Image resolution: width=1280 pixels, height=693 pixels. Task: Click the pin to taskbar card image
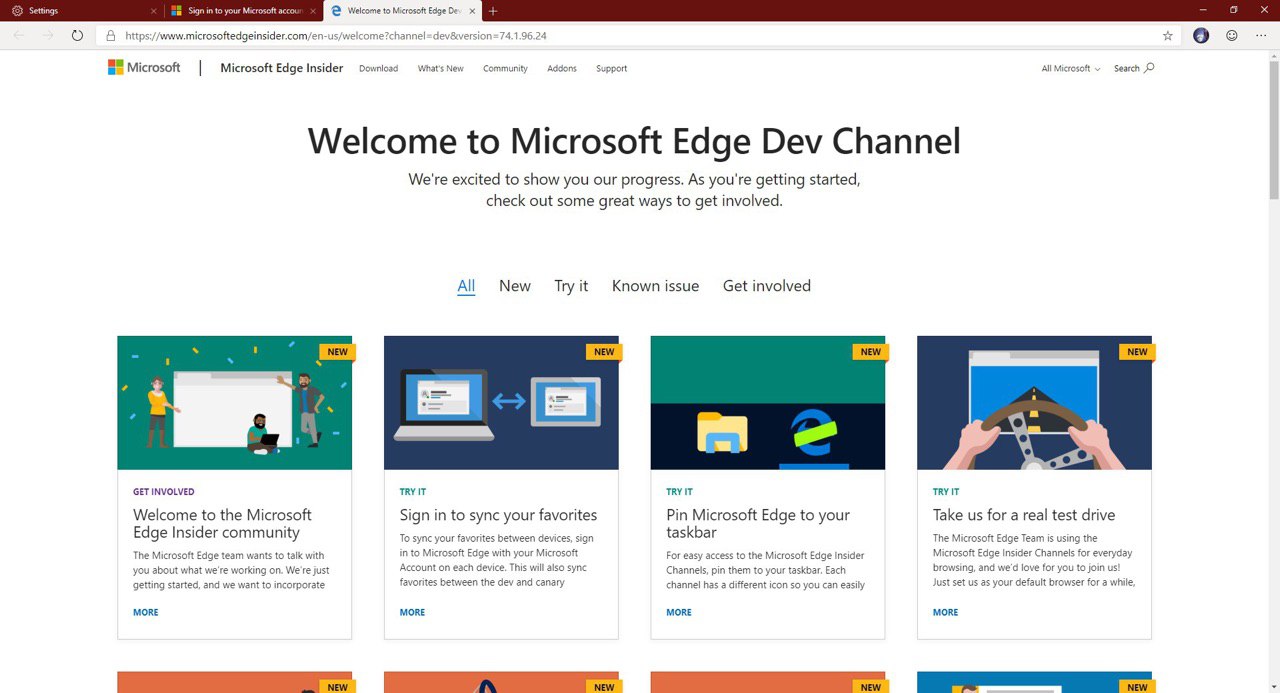pyautogui.click(x=768, y=403)
